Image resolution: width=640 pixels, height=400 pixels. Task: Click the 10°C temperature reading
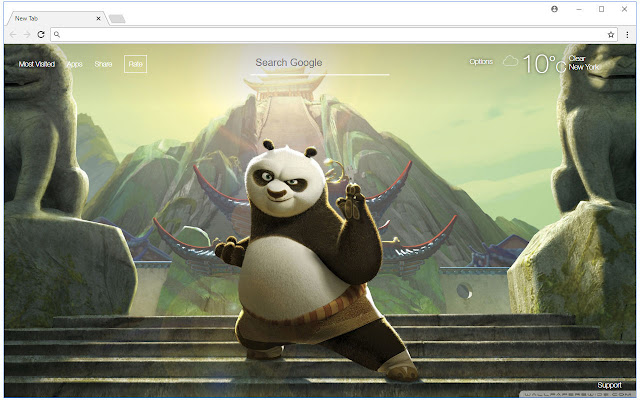coord(544,64)
